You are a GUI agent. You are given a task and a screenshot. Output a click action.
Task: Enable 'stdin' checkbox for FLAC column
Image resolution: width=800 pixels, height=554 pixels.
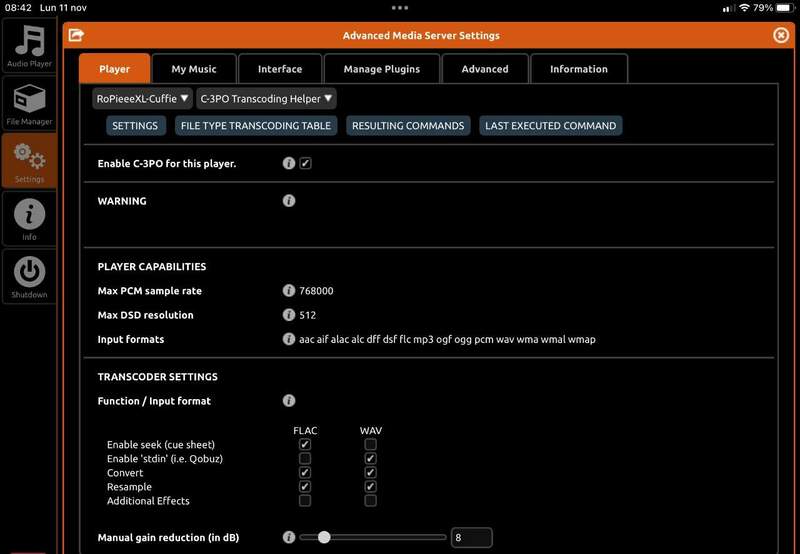coord(305,459)
